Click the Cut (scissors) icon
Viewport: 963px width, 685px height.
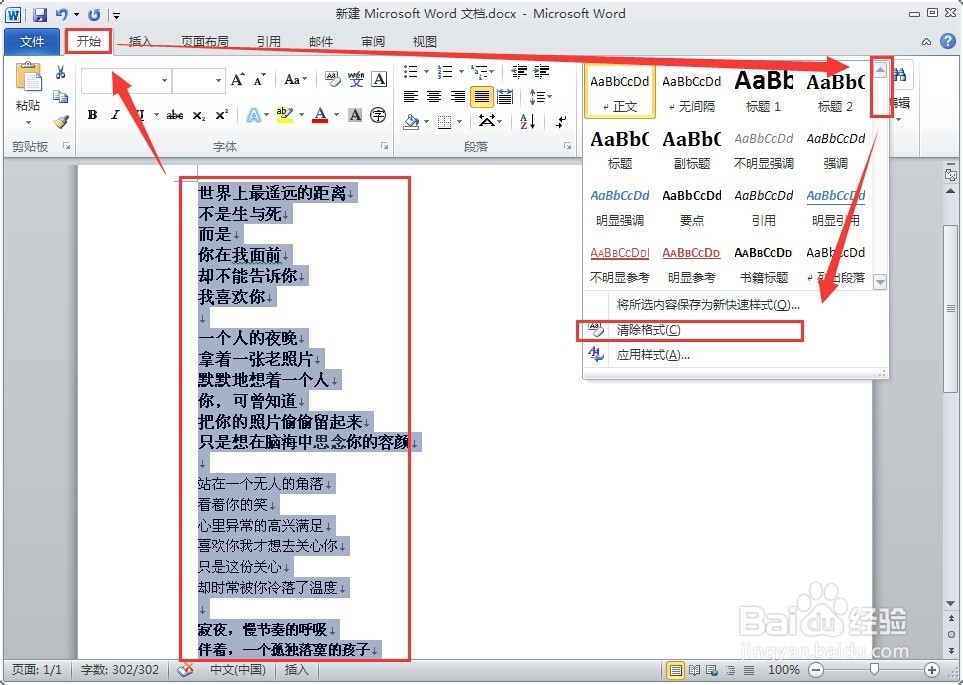click(61, 72)
